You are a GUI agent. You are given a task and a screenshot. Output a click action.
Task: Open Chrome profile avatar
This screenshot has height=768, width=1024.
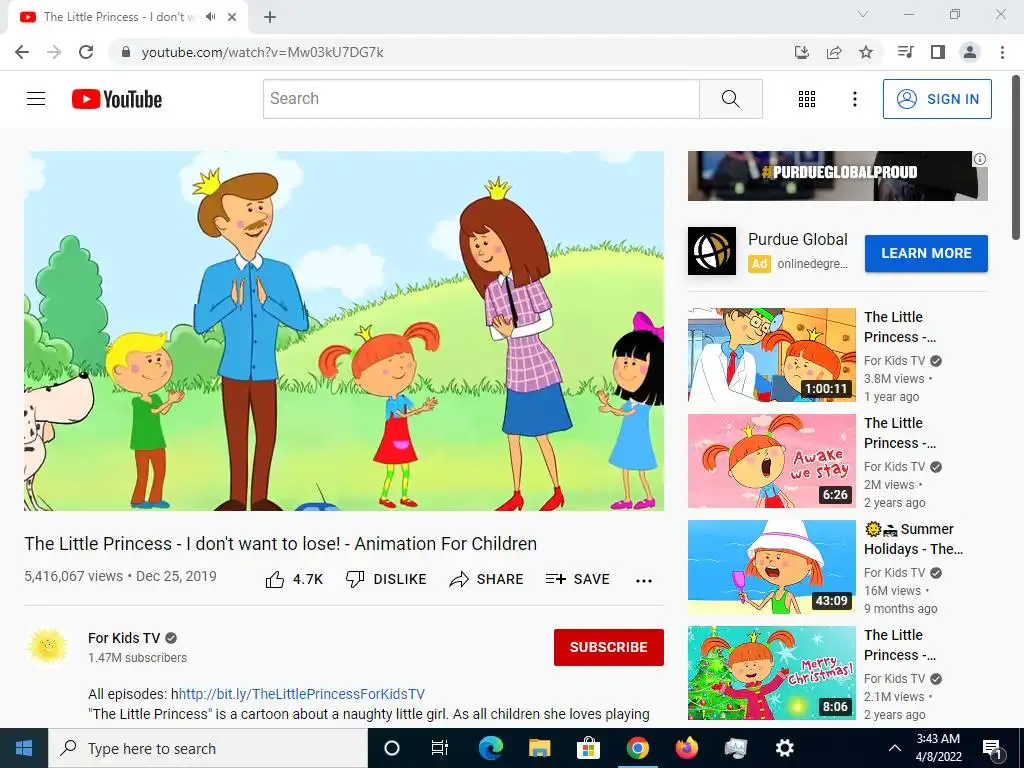click(x=970, y=52)
